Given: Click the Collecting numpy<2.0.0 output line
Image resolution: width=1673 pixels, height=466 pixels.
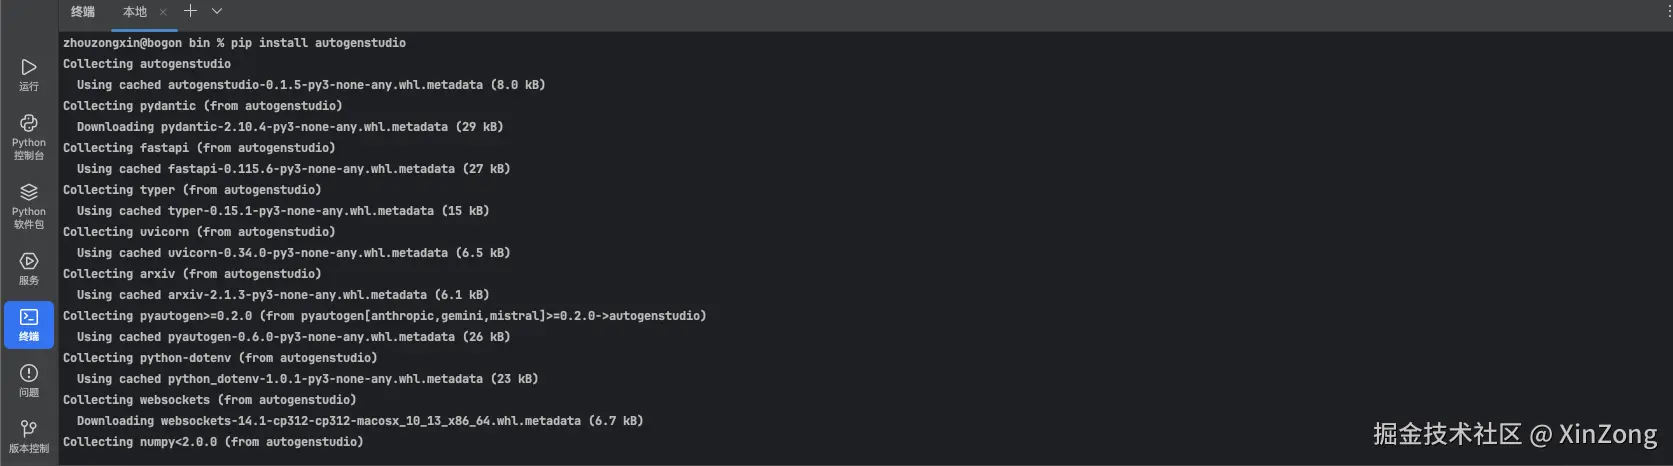Looking at the screenshot, I should point(213,442).
